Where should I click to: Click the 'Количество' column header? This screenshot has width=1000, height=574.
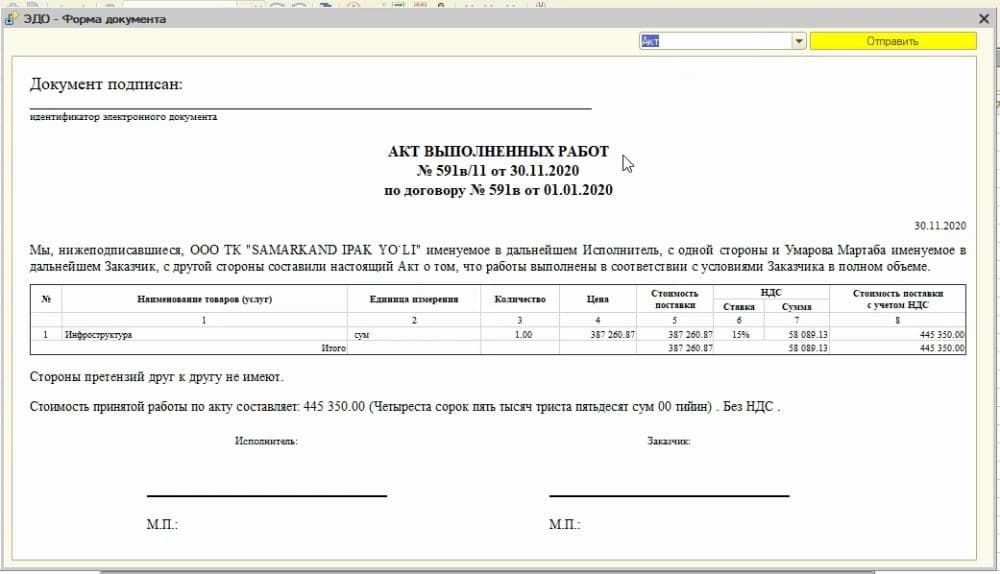tap(520, 299)
